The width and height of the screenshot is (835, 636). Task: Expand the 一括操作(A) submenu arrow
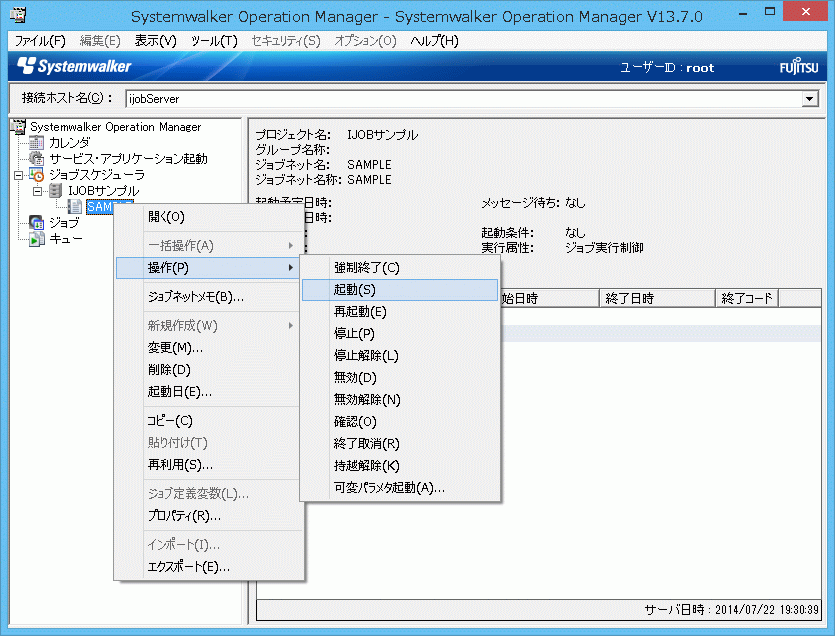coord(291,246)
